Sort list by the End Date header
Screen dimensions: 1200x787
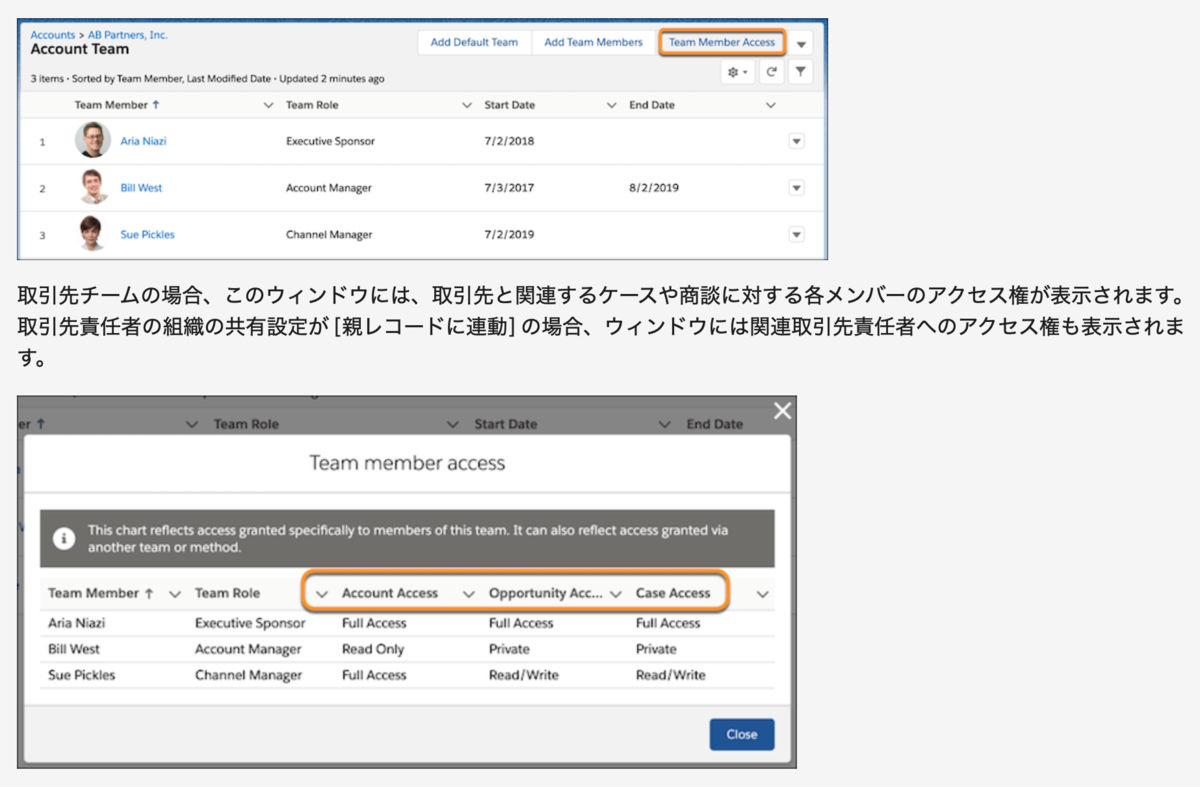(652, 105)
